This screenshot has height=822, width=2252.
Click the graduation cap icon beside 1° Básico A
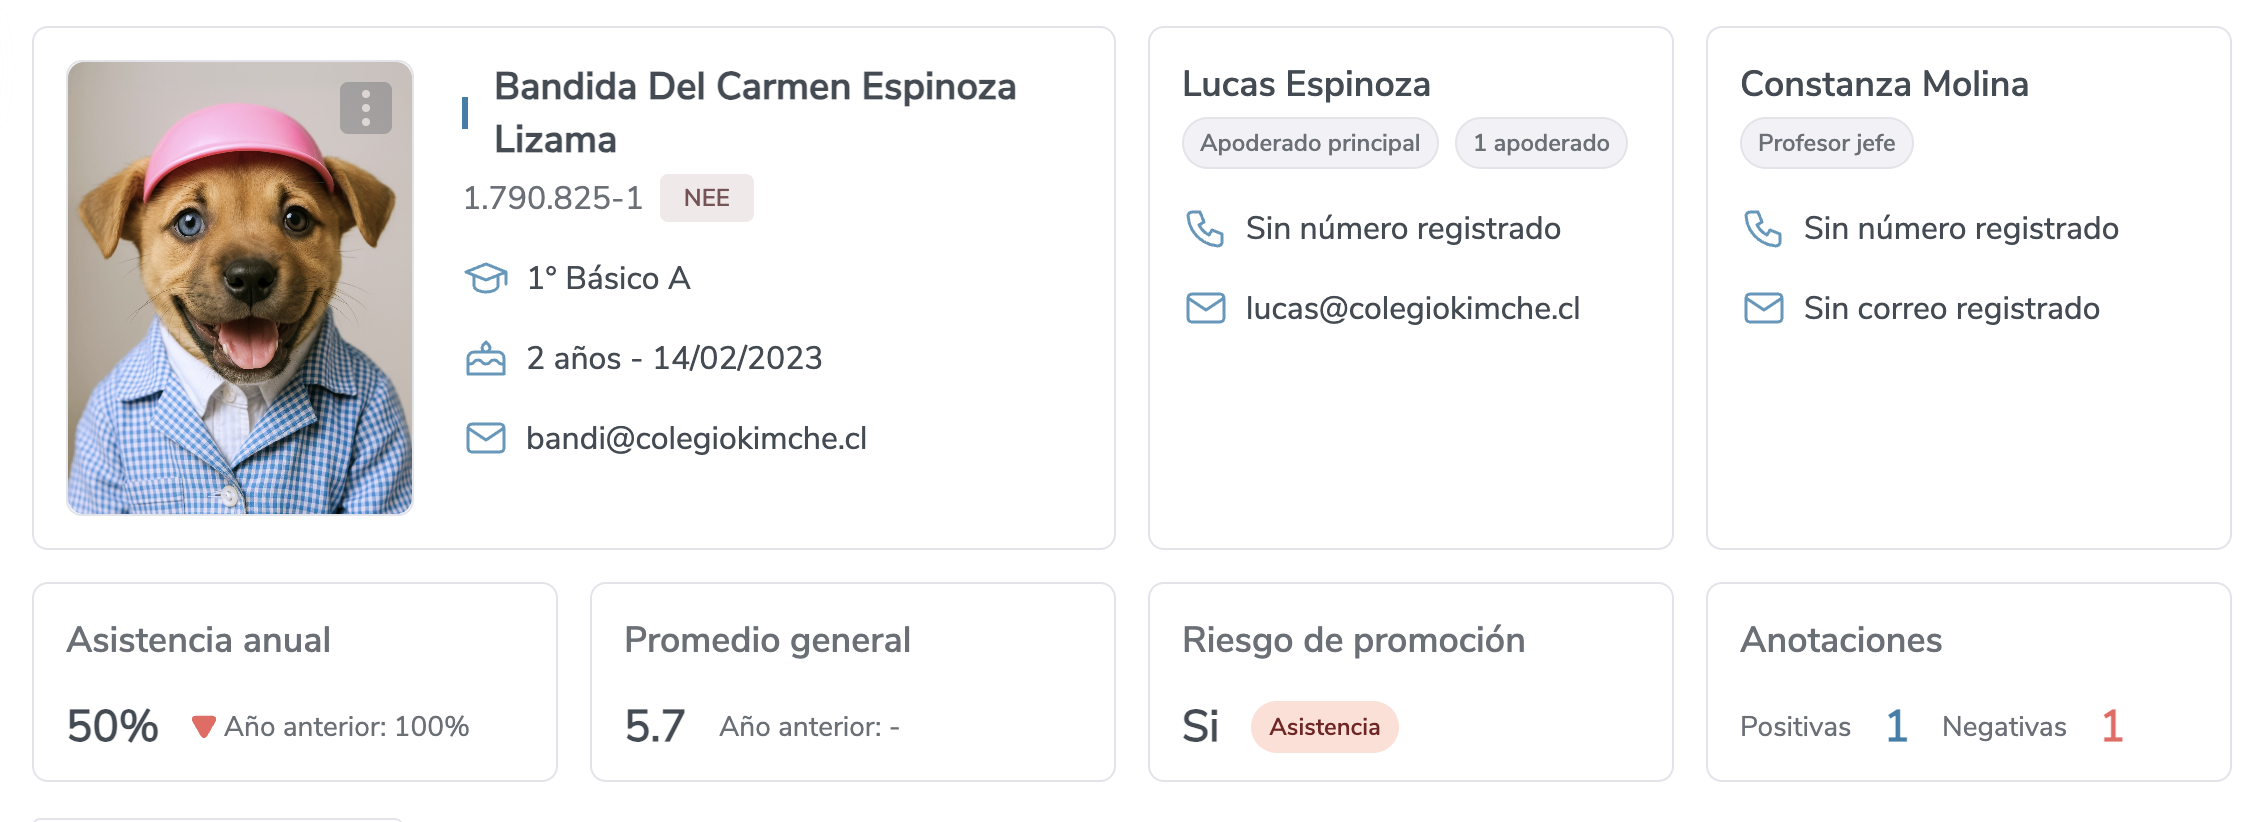point(486,278)
